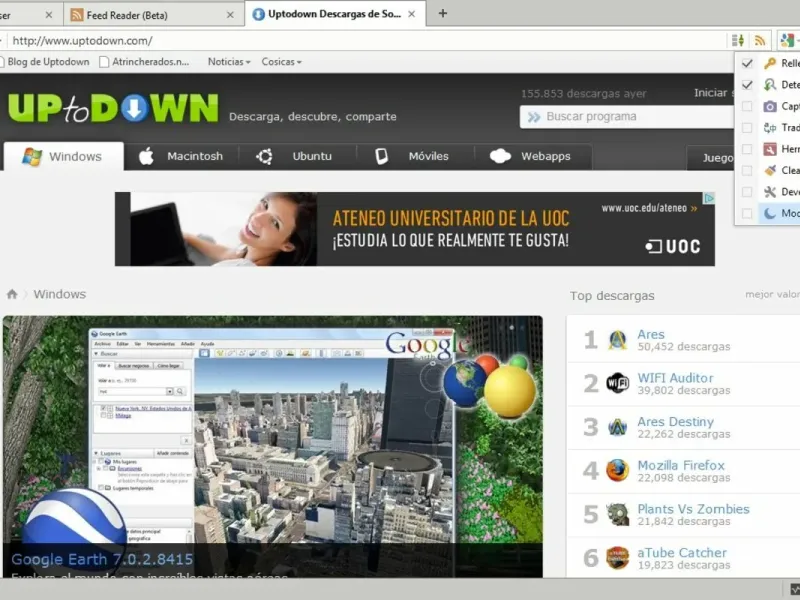Screen dimensions: 800x600
Task: Click the Ares download link
Action: point(651,334)
